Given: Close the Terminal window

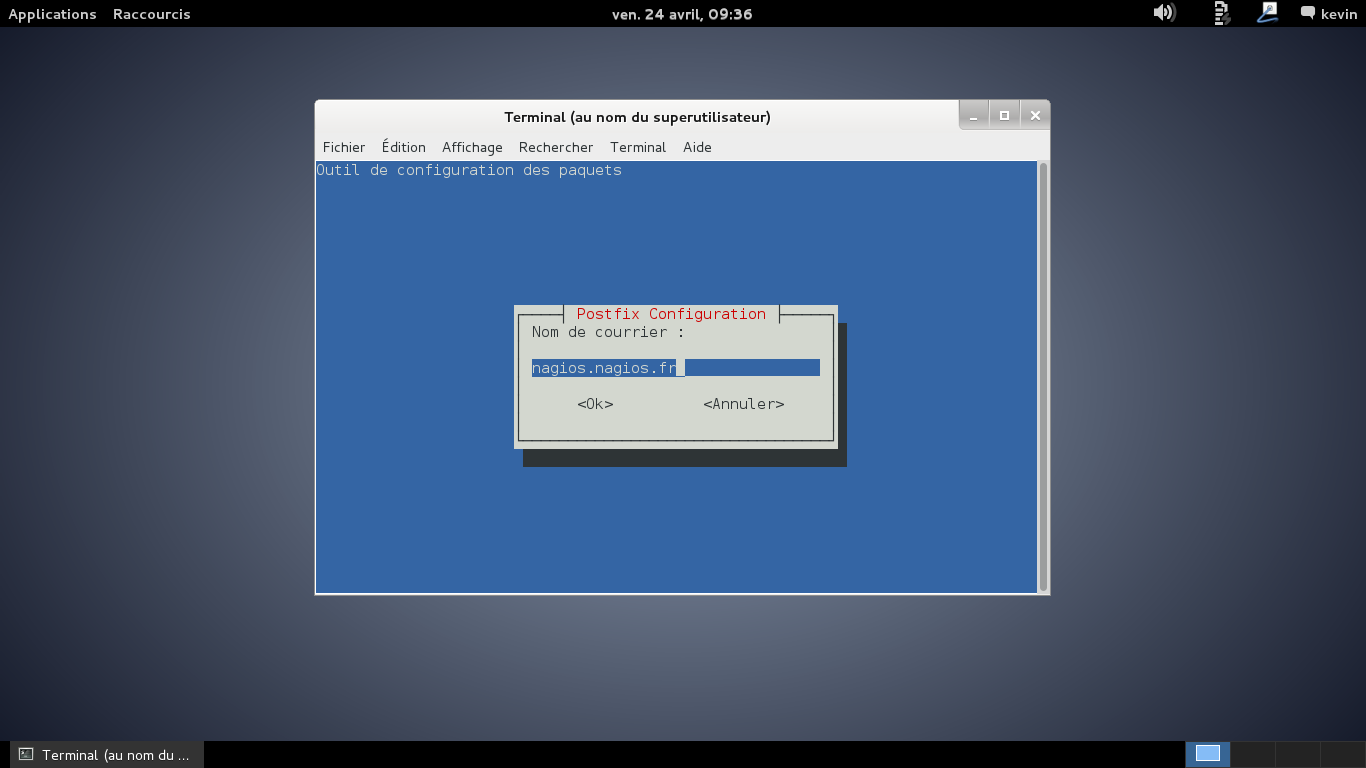Looking at the screenshot, I should [x=1035, y=115].
